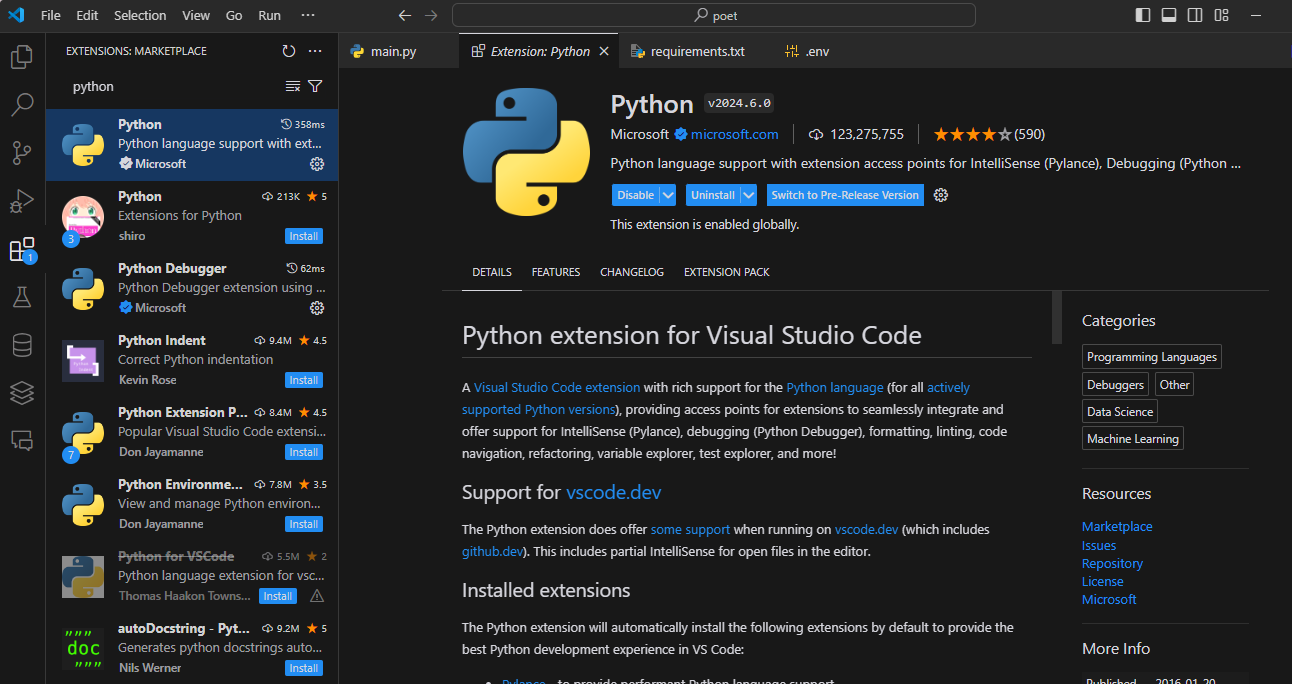Open the Run and Debug view icon
Viewport: 1292px width, 684px height.
point(22,201)
